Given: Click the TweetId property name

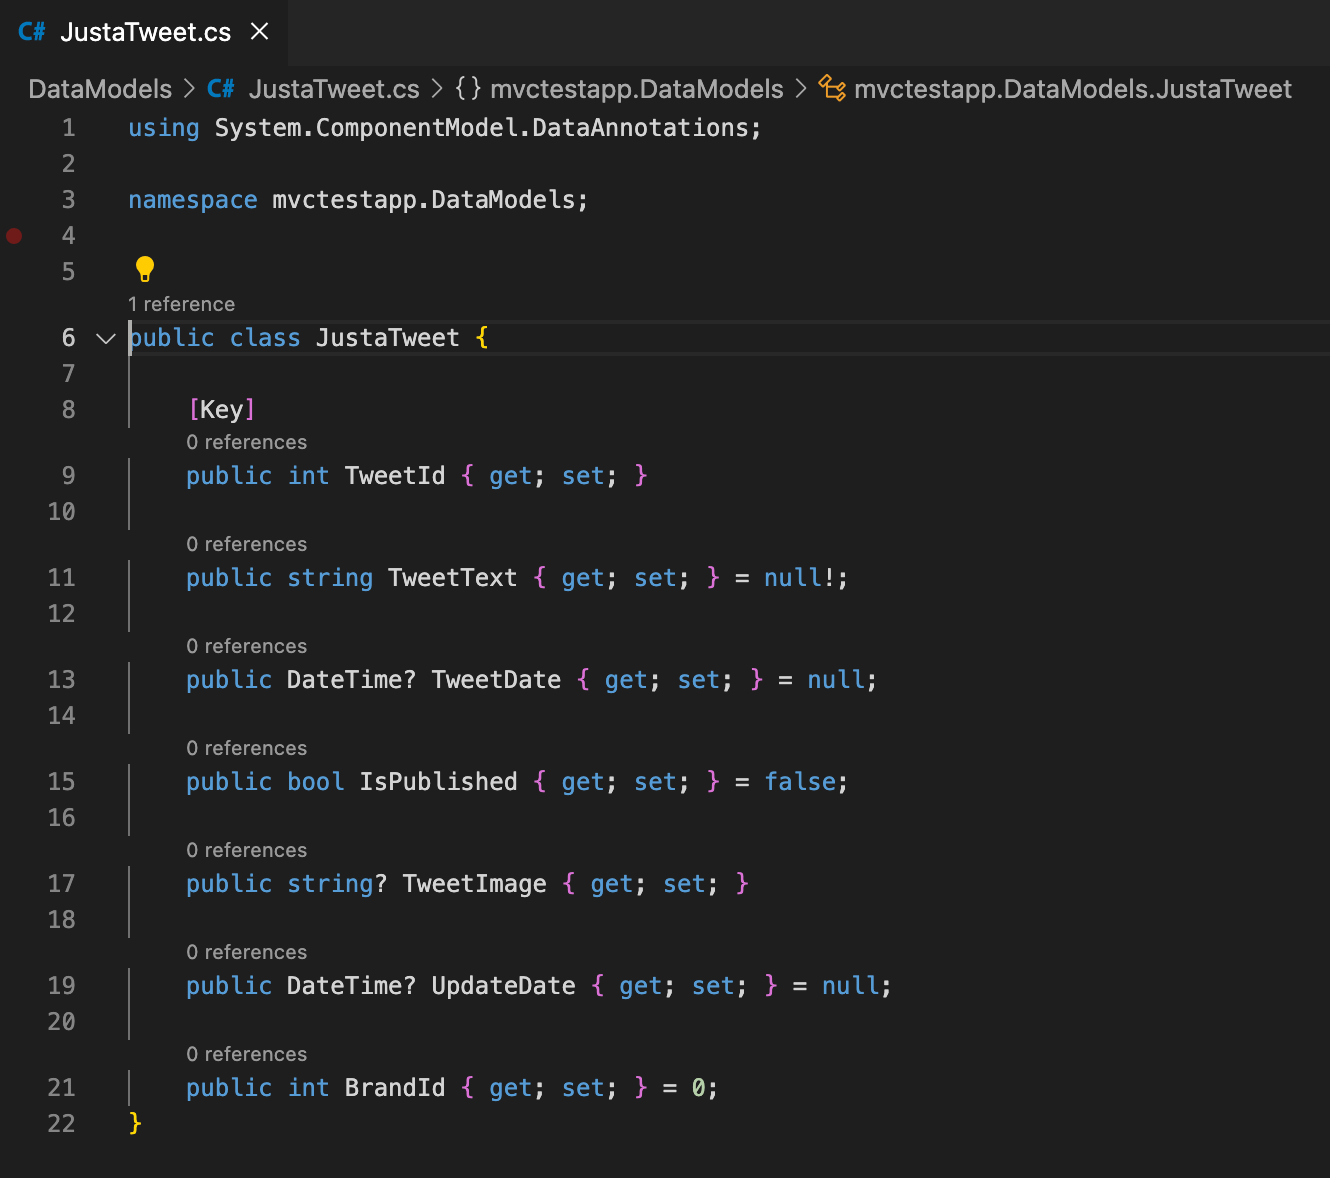Looking at the screenshot, I should coord(395,476).
